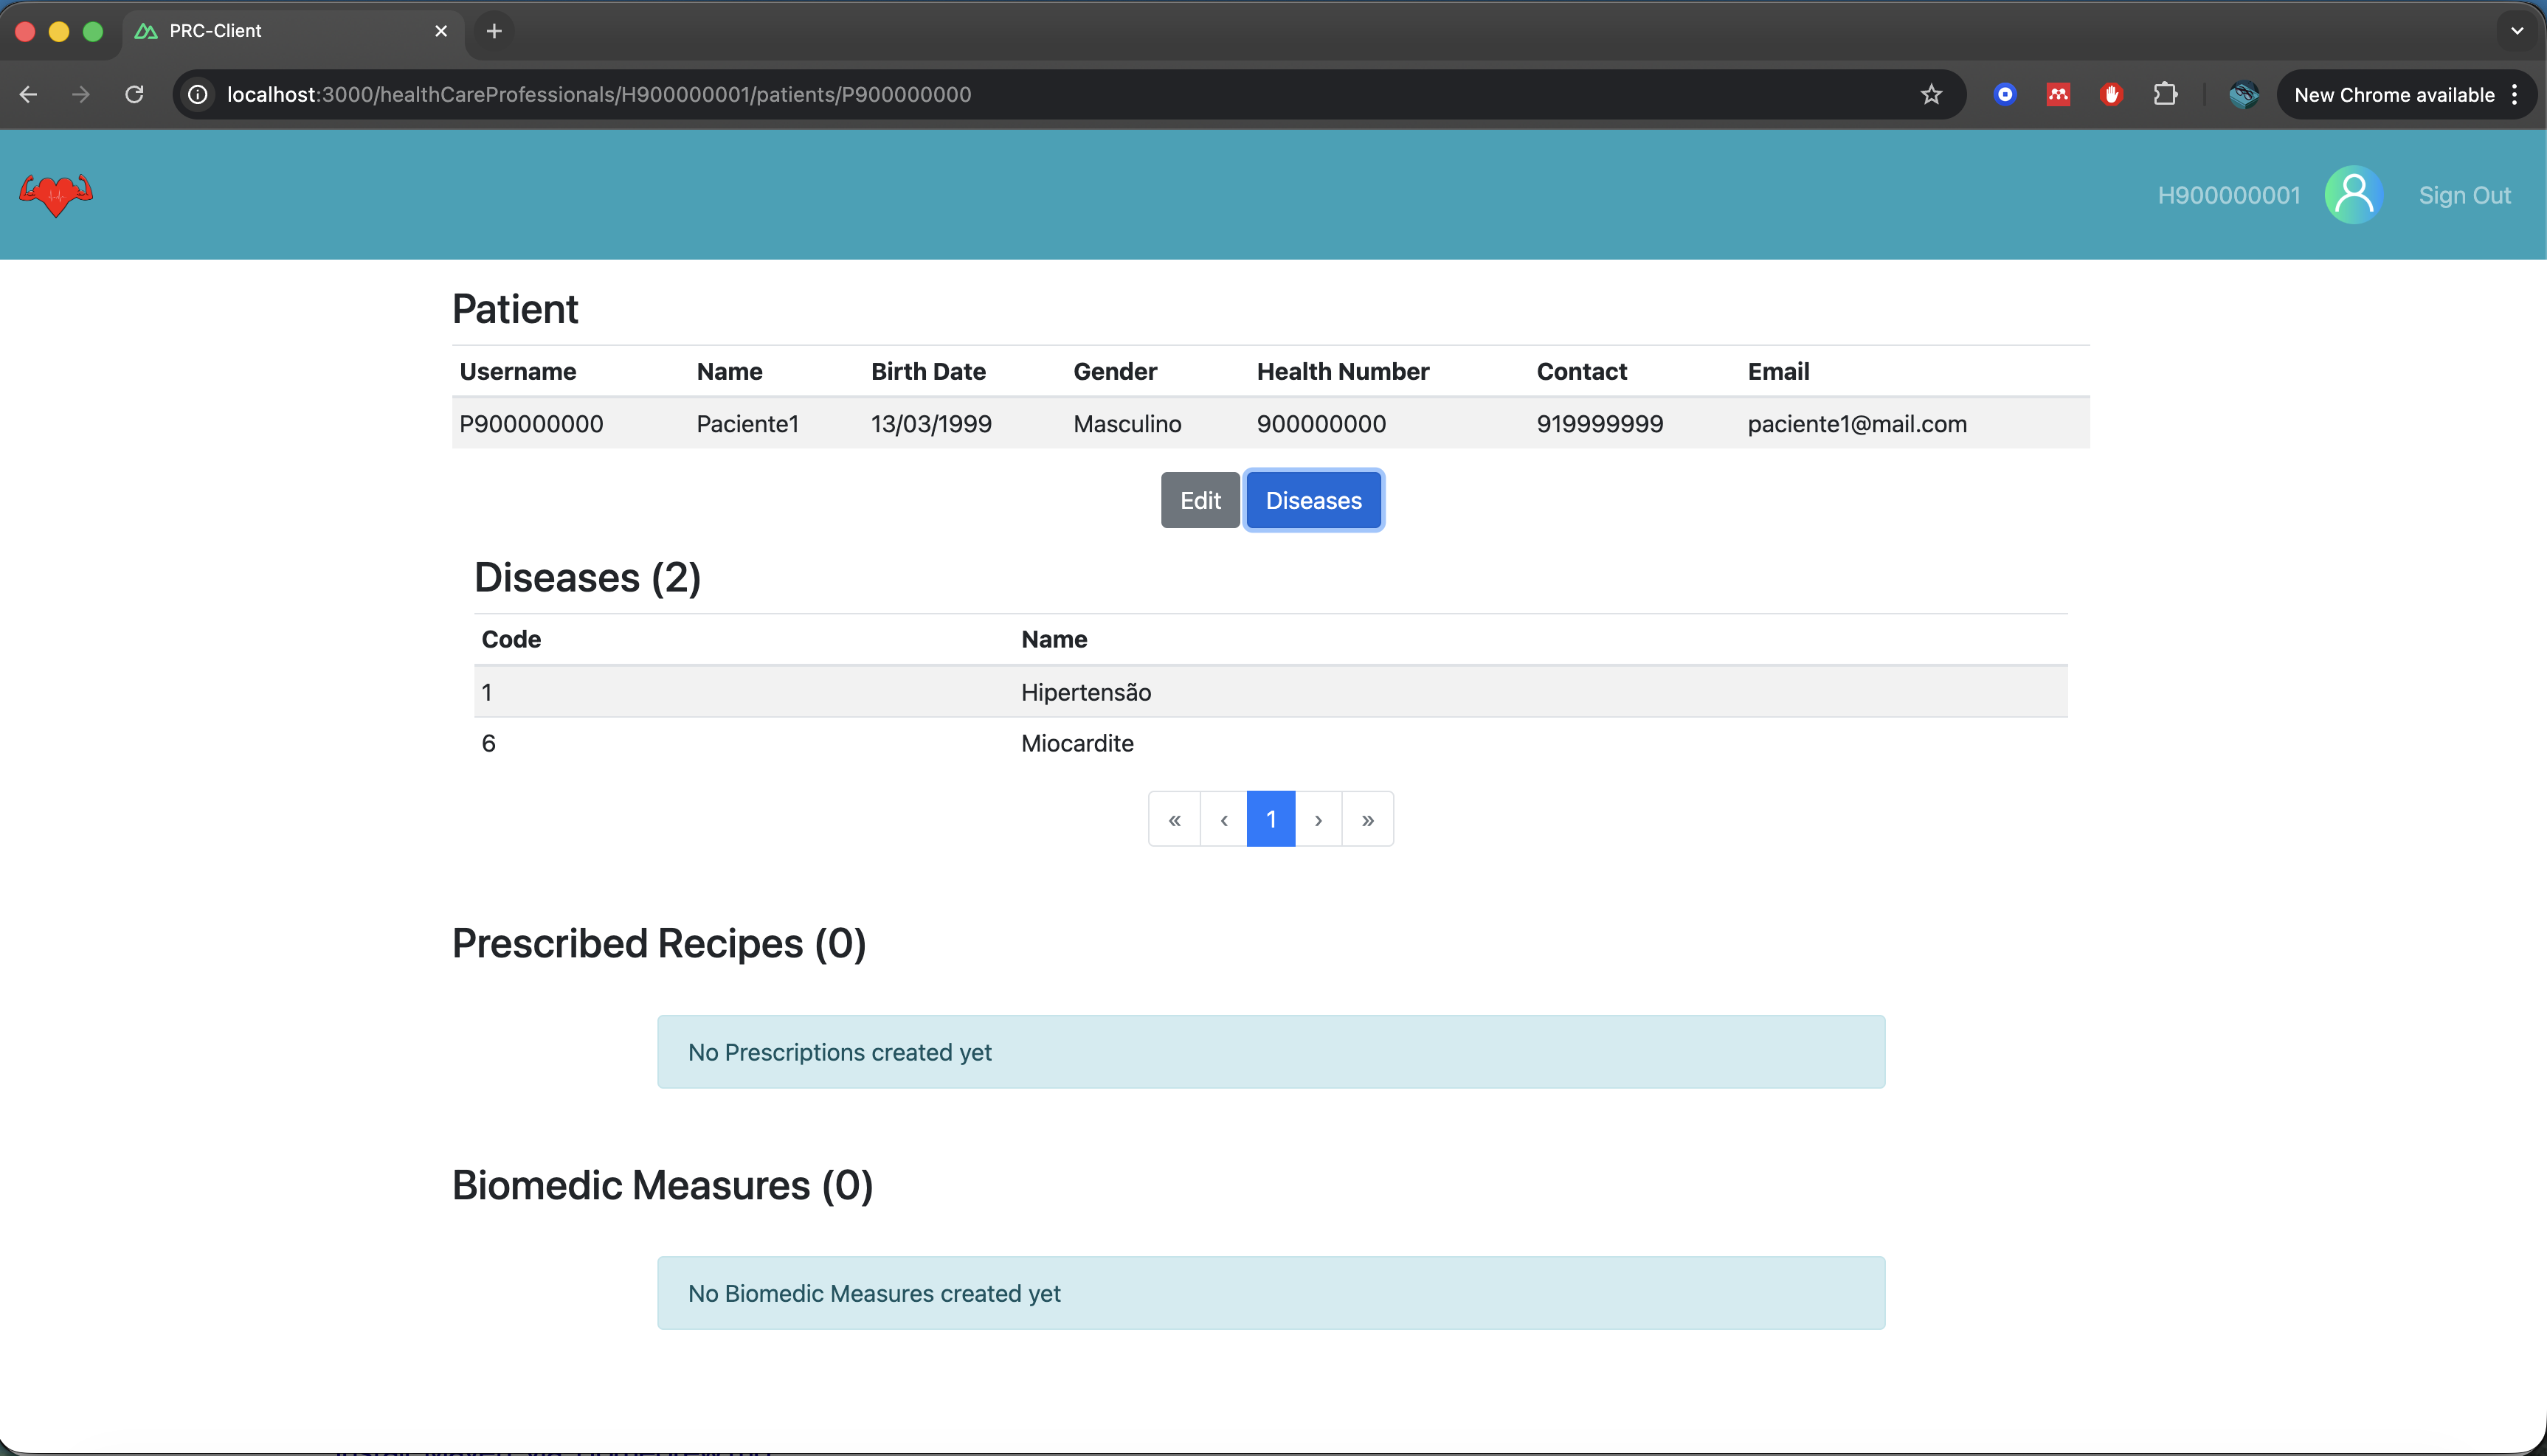Click the heart logo in the navbar
Viewport: 2547px width, 1456px height.
(x=56, y=195)
